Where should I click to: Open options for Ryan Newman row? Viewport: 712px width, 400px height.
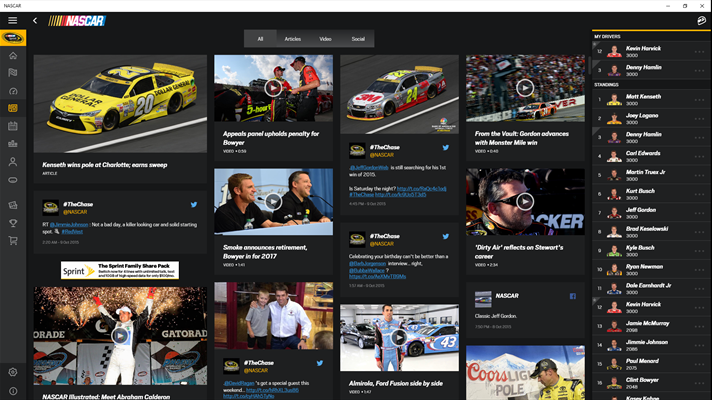point(699,270)
